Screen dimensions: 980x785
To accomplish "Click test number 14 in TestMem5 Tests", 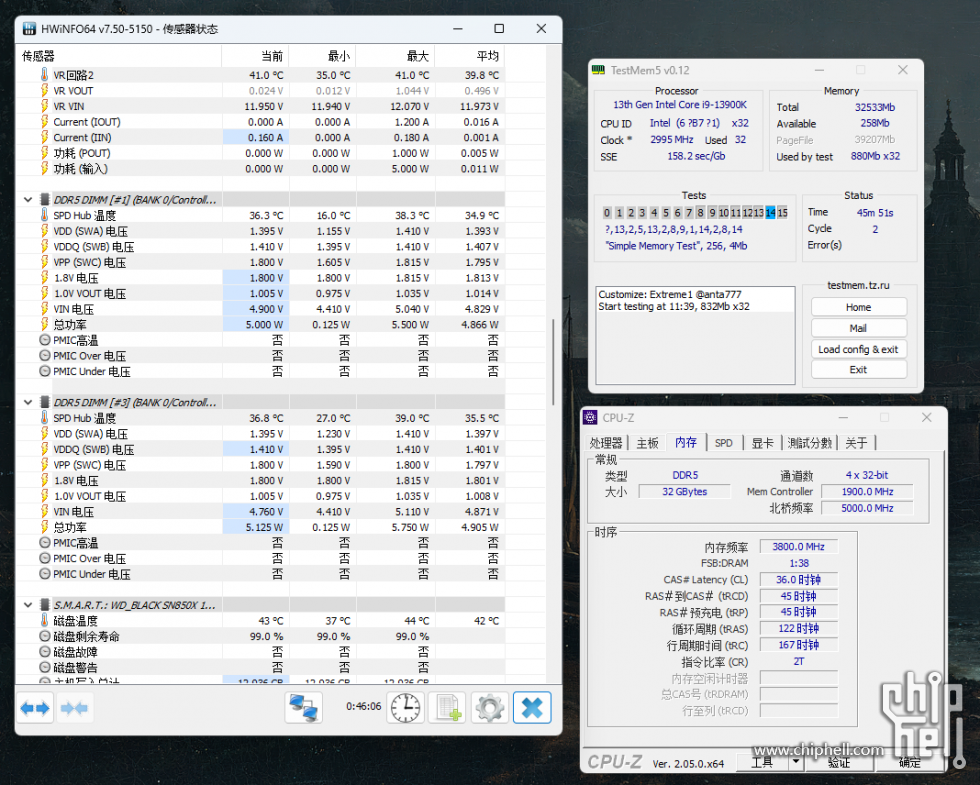I will click(x=770, y=212).
